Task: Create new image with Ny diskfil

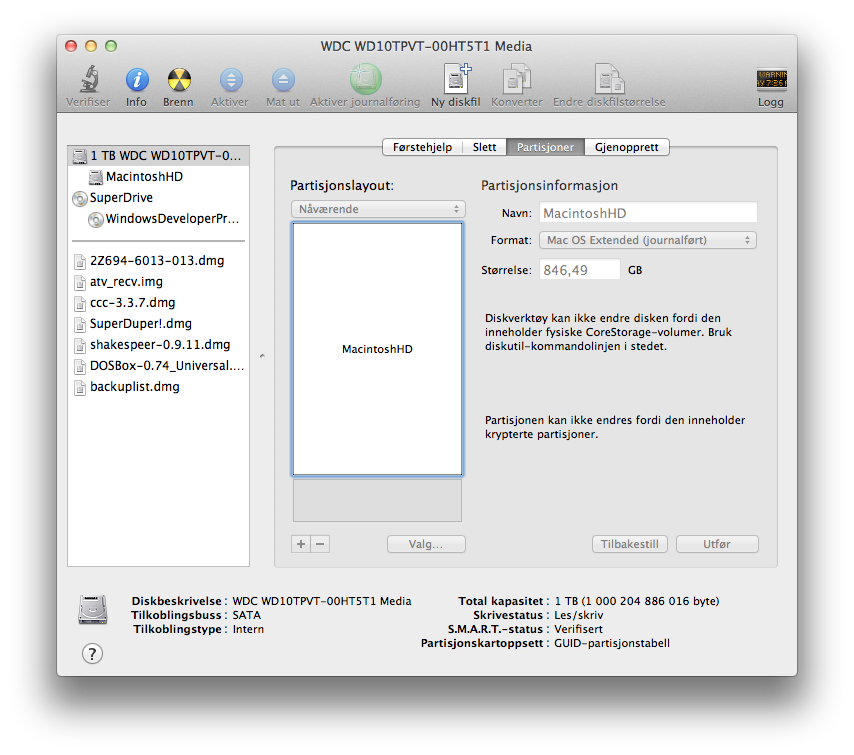Action: coord(456,79)
